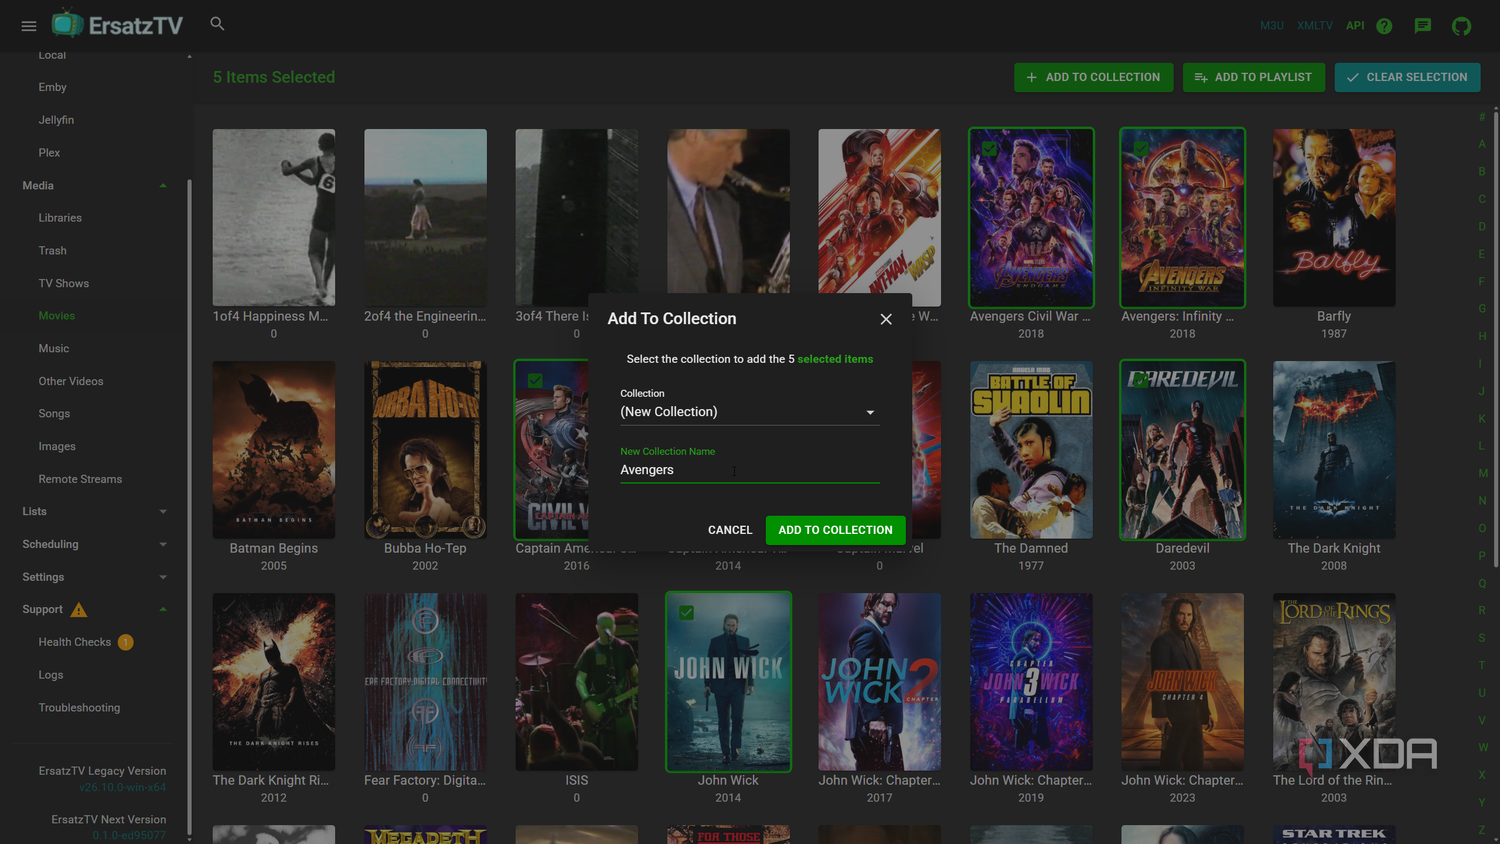Select The Dark Knight Rises poster
Screen dimensions: 1500x844
273,682
